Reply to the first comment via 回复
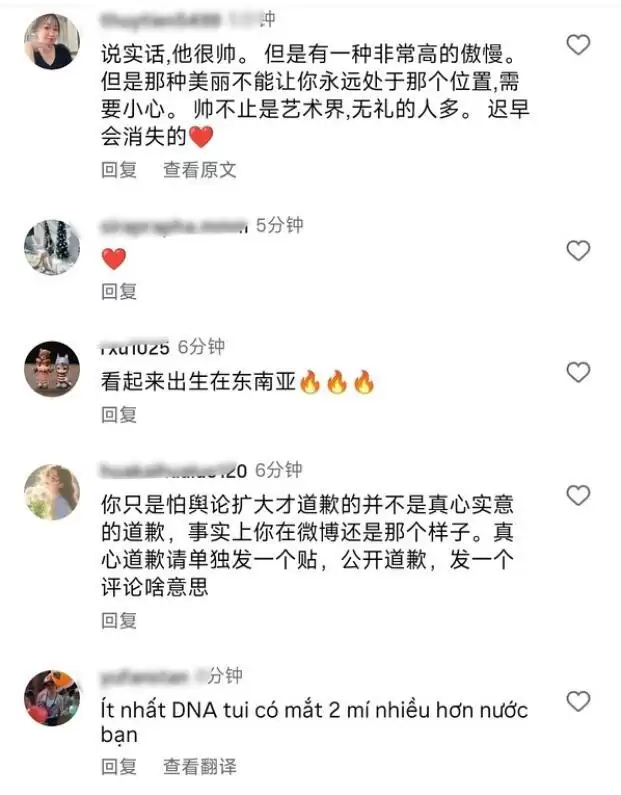 click(119, 170)
